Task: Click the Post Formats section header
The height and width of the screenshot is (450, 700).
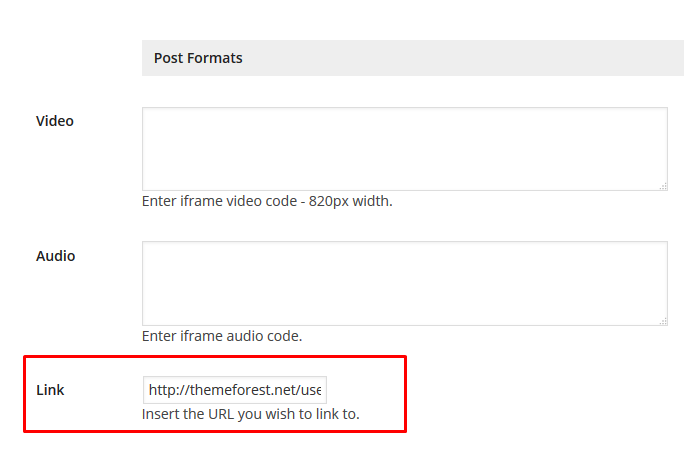Action: coord(198,58)
